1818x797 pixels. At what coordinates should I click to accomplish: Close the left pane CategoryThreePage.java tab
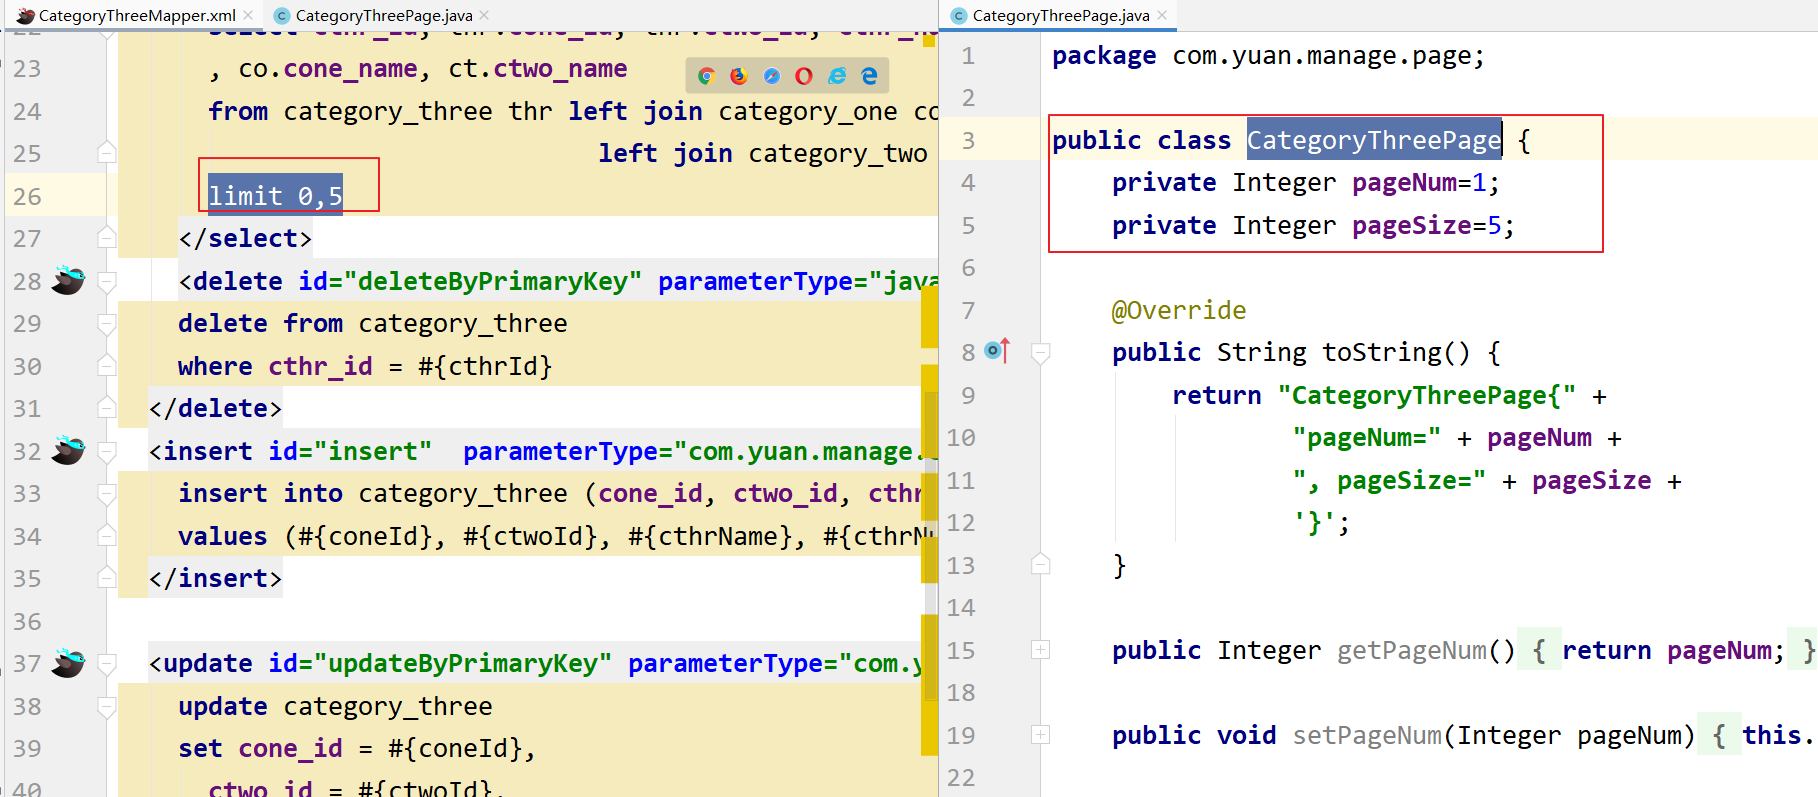[x=484, y=15]
